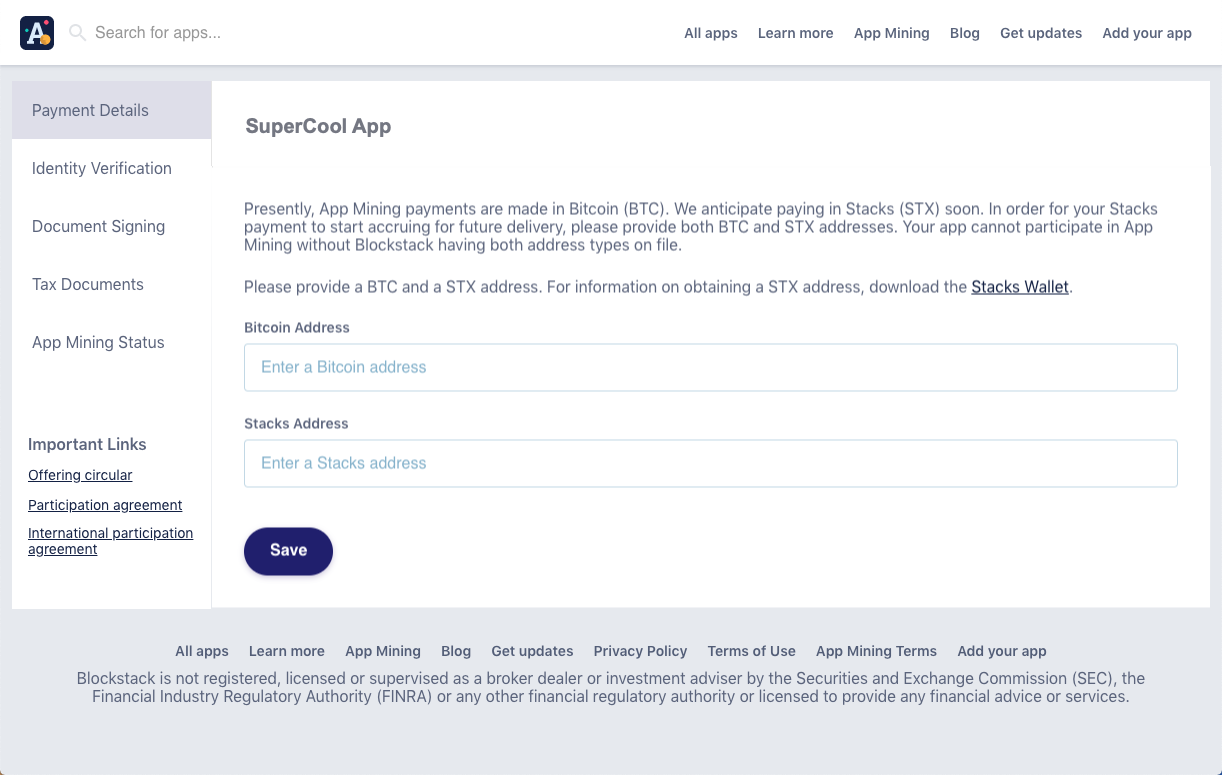This screenshot has width=1222, height=775.
Task: Click the App.co logo icon
Action: (37, 33)
